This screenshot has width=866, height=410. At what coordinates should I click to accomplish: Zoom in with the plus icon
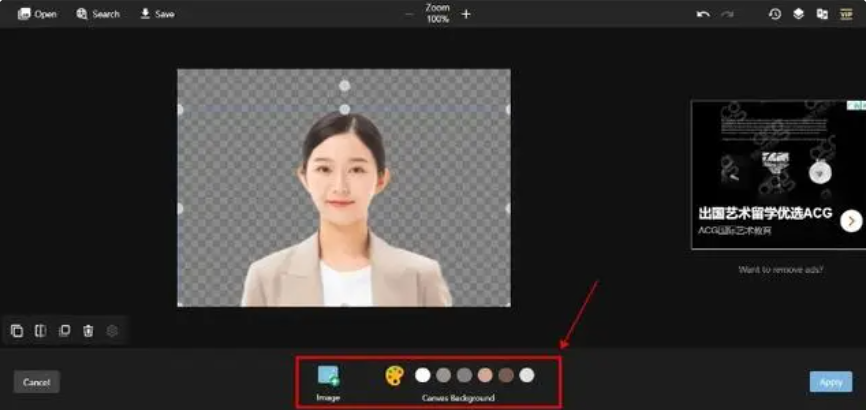pos(466,14)
